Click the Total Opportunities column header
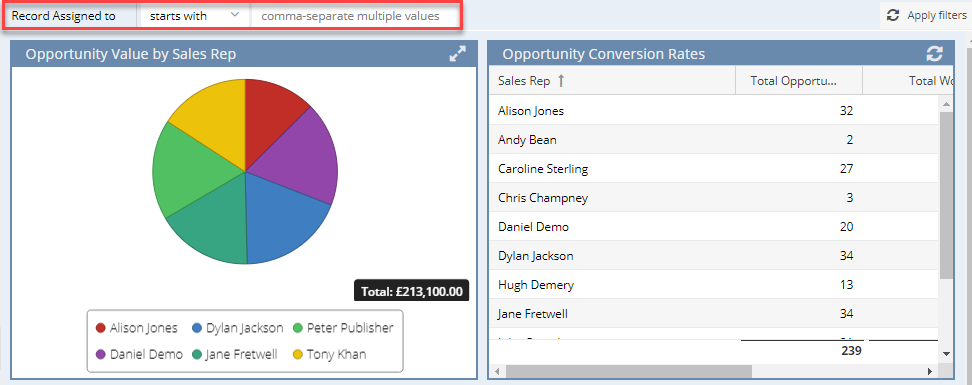The width and height of the screenshot is (972, 385). 799,81
